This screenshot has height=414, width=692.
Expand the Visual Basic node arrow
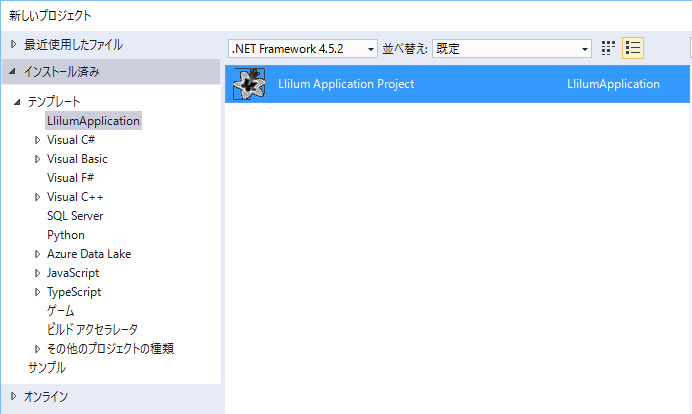(x=38, y=159)
